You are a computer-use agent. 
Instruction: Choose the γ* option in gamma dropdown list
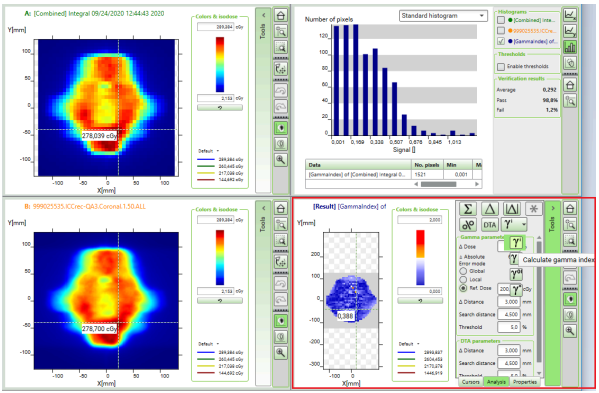click(516, 289)
